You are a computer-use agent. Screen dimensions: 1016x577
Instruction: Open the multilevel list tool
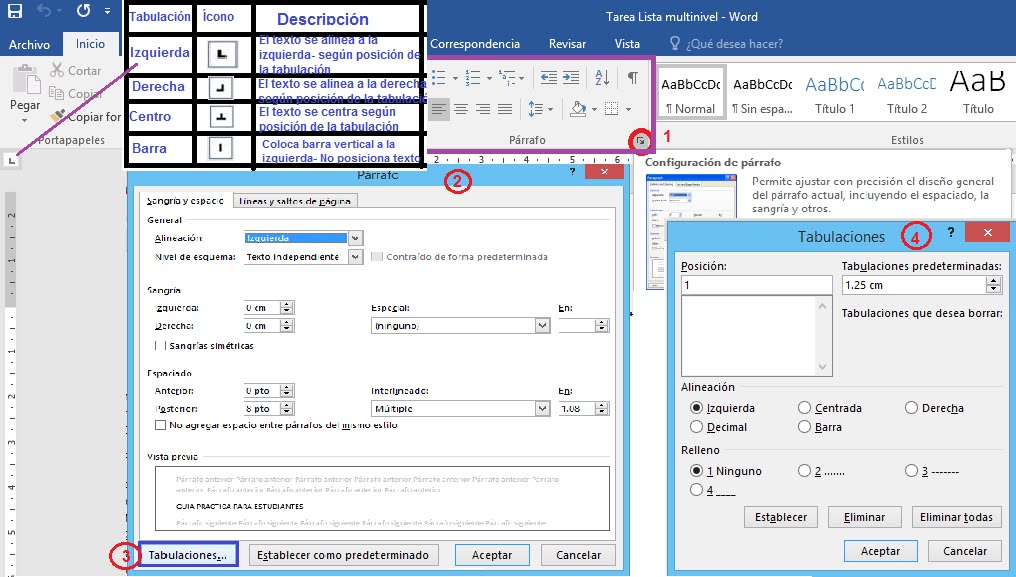coord(506,76)
